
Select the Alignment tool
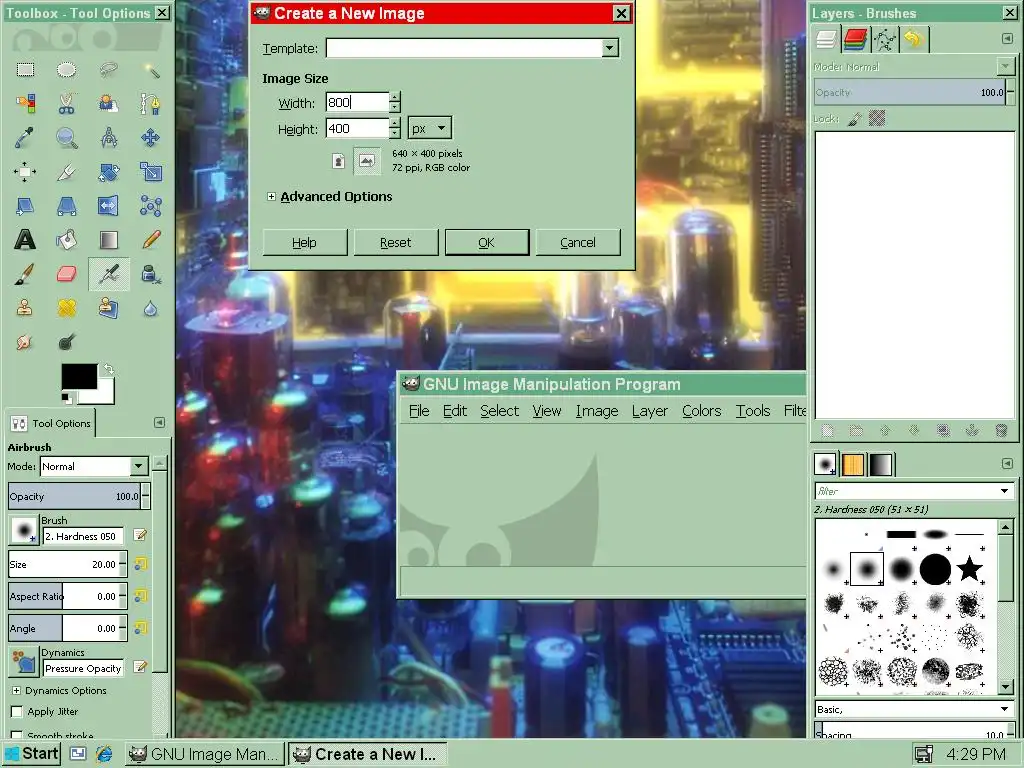[x=25, y=172]
